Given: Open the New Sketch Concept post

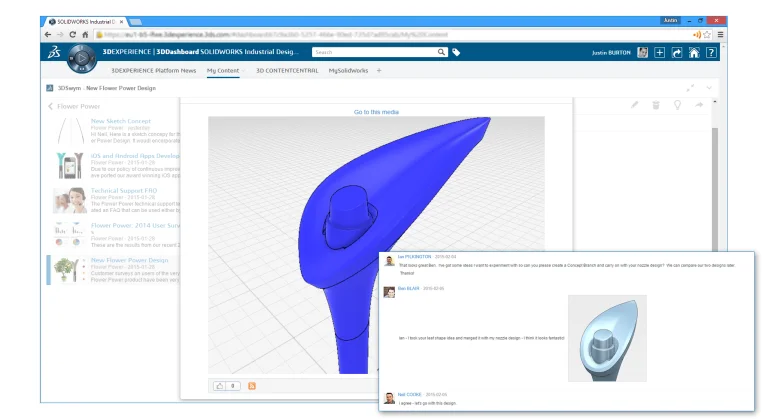Looking at the screenshot, I should click(x=121, y=121).
